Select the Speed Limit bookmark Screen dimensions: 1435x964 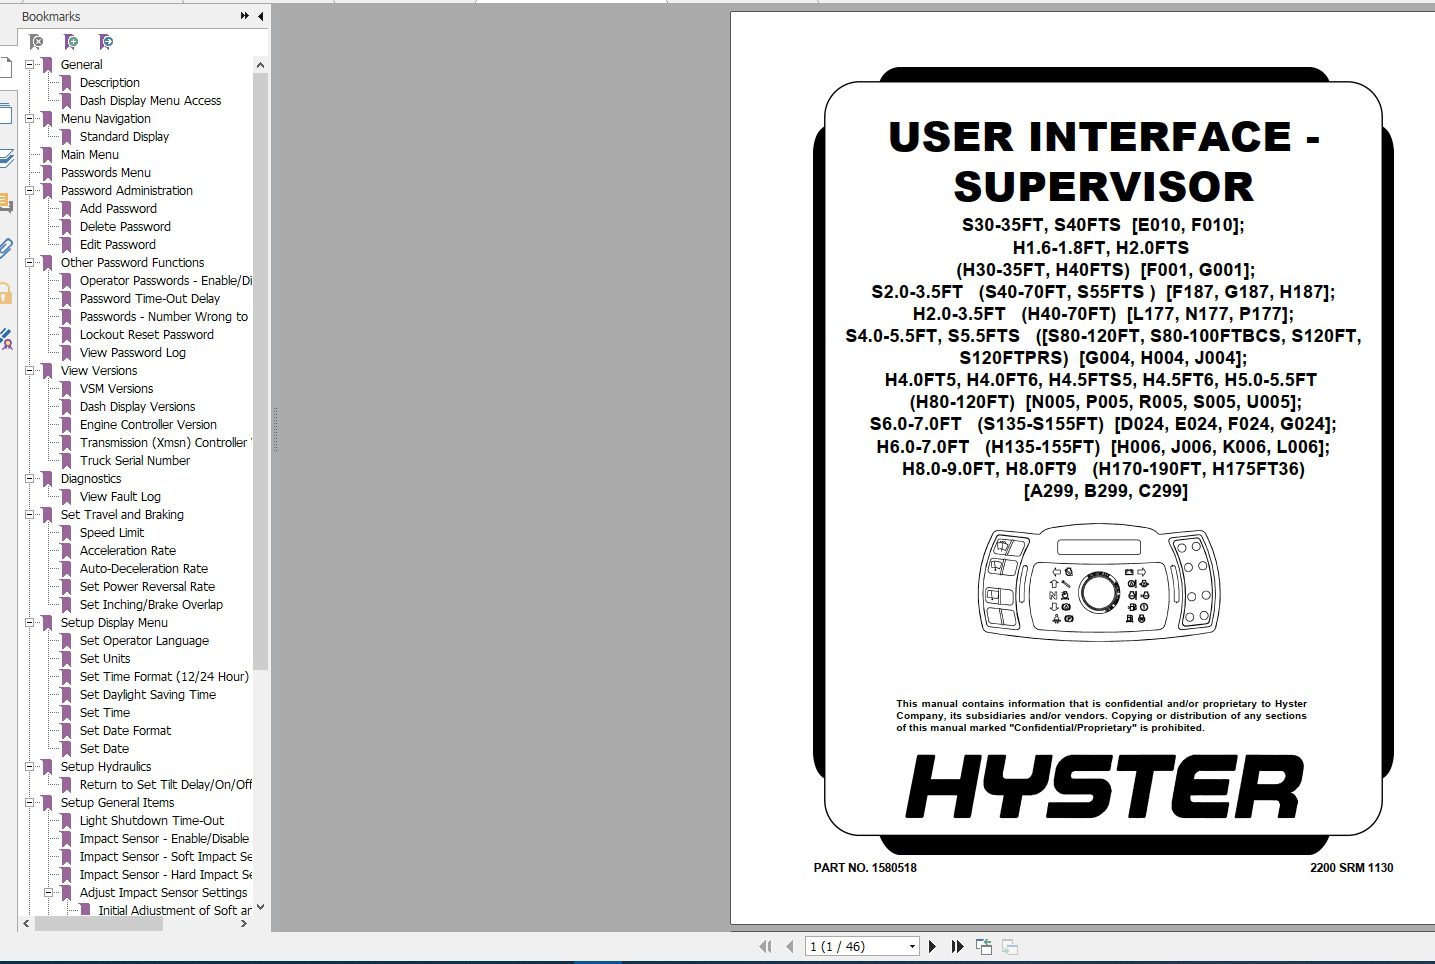[112, 533]
